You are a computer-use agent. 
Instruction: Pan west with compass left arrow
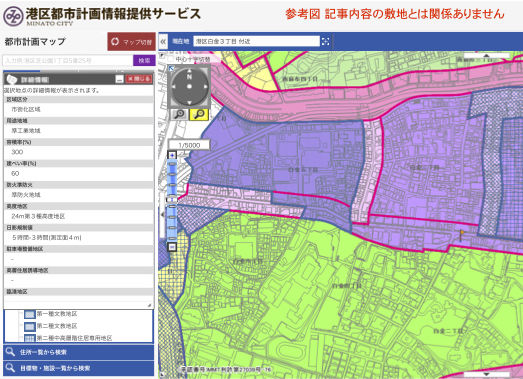[x=173, y=86]
